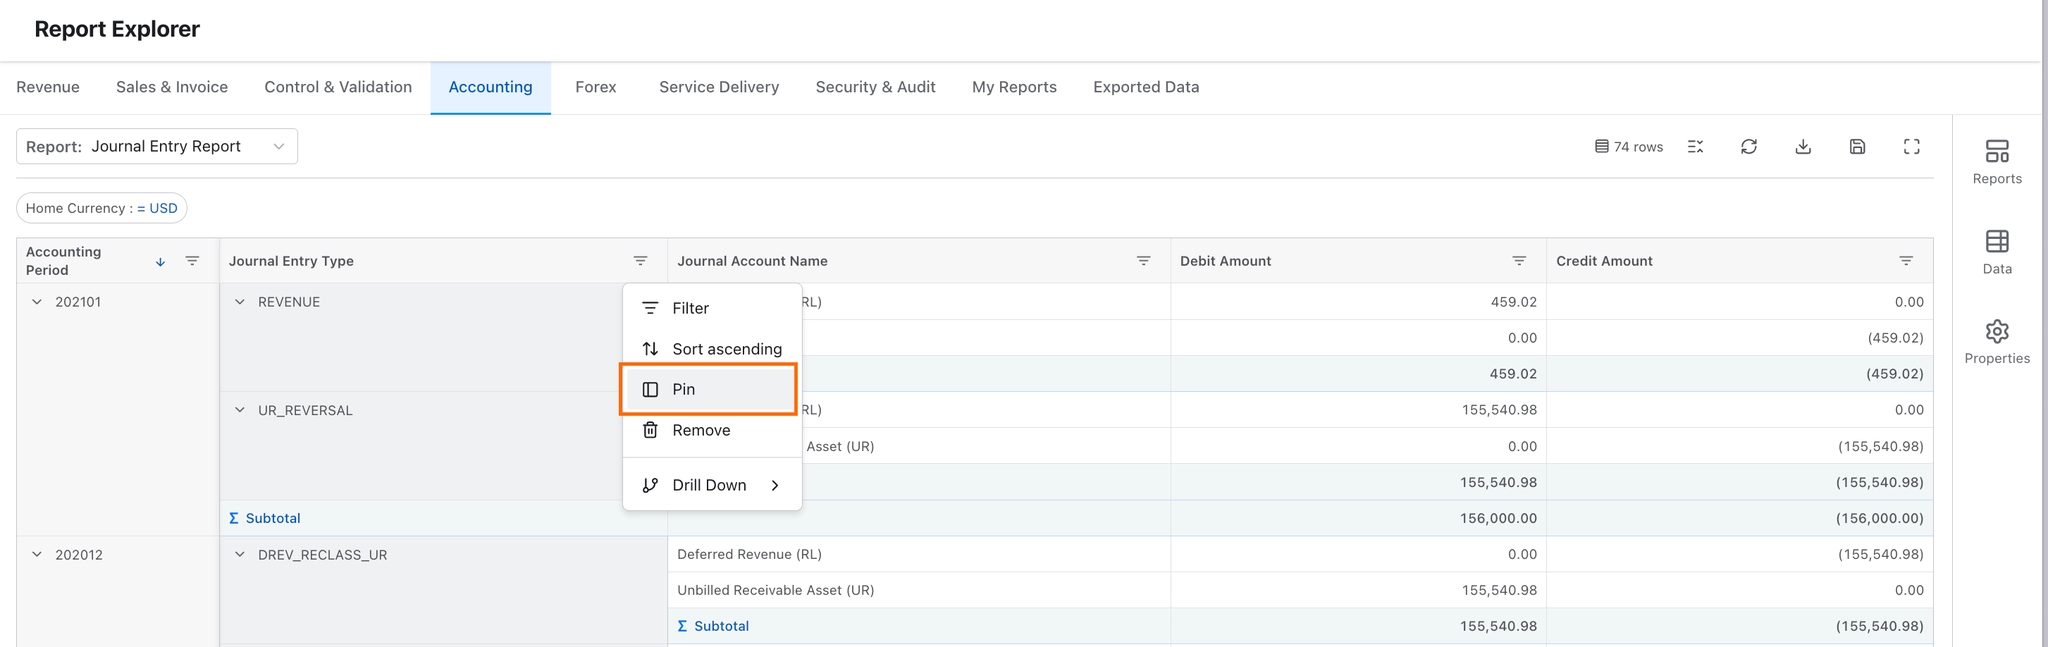Click the 202101 period label

point(78,302)
